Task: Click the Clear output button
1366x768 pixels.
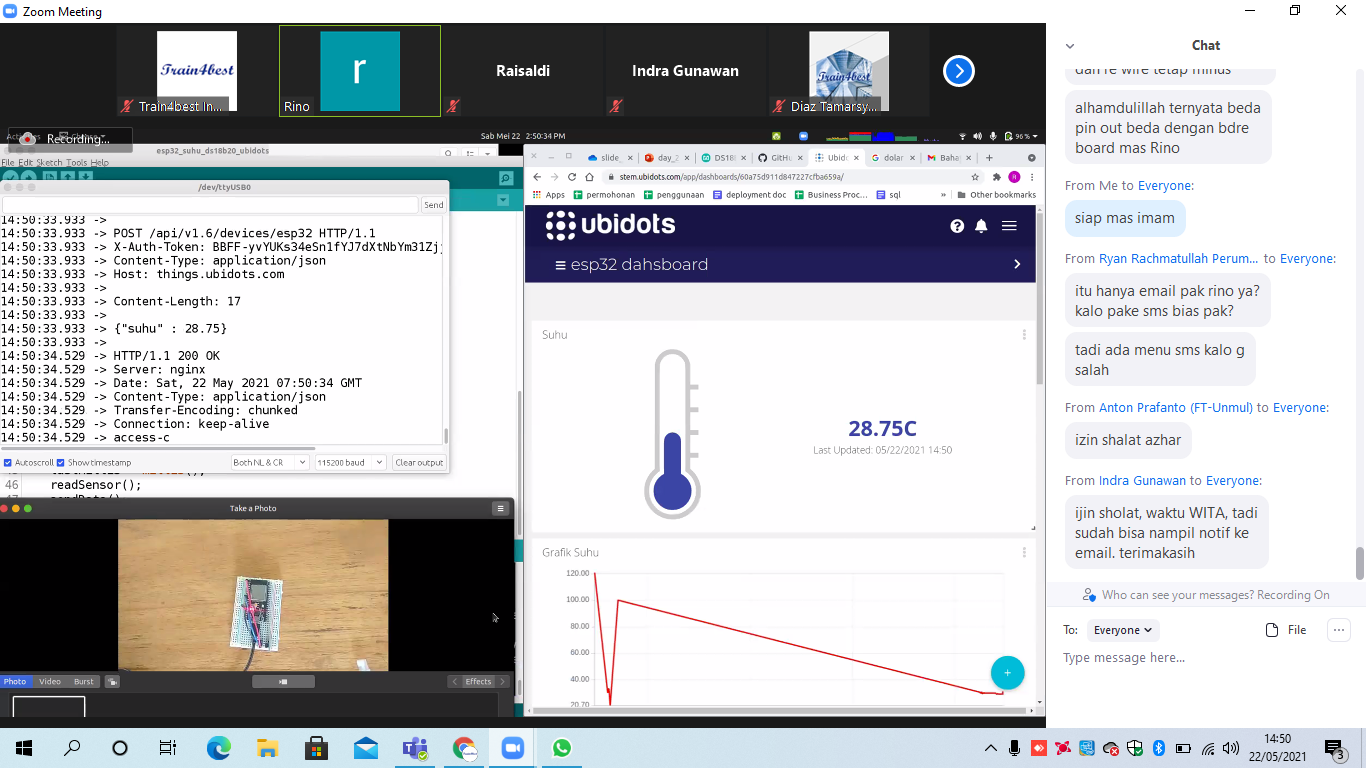Action: pos(418,463)
